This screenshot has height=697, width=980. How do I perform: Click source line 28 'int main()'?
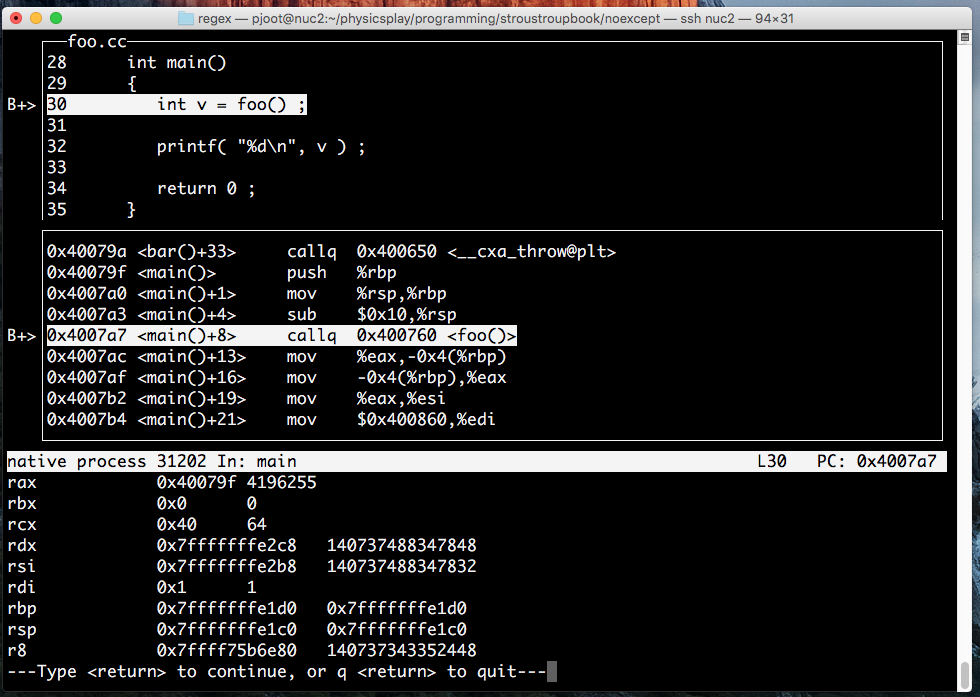[177, 63]
